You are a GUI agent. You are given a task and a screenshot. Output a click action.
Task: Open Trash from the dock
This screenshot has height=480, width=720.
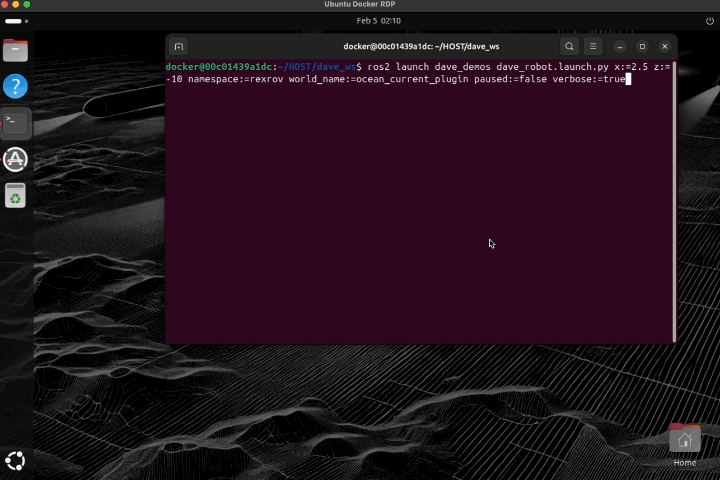click(x=15, y=196)
